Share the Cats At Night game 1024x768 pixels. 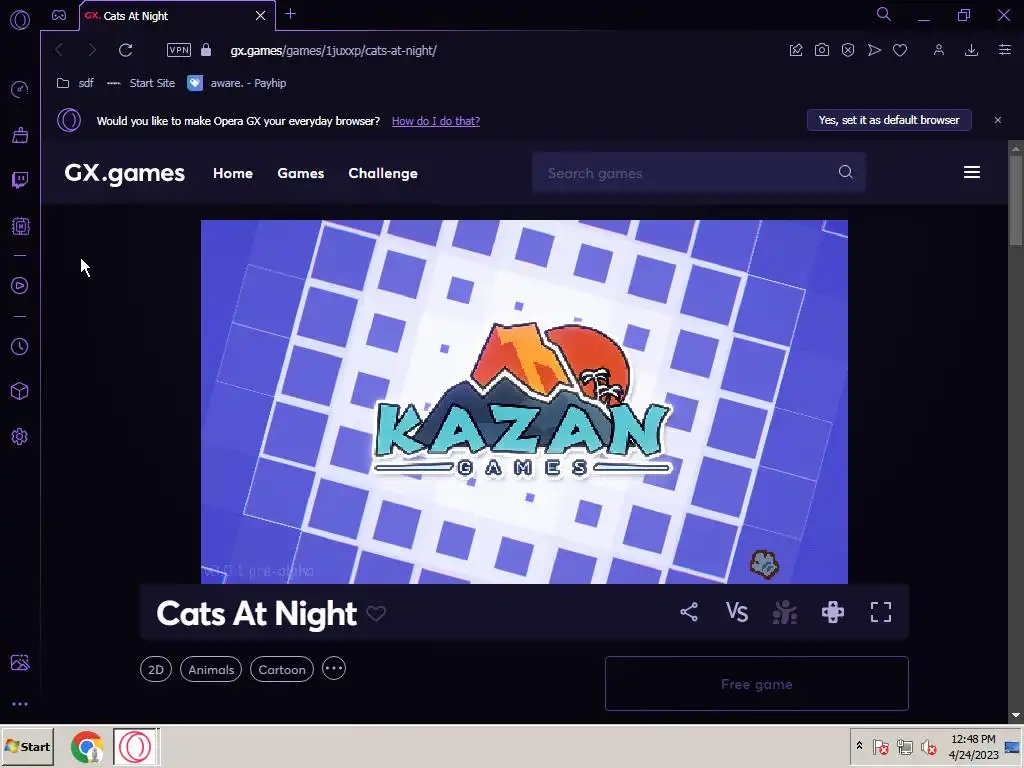tap(688, 612)
